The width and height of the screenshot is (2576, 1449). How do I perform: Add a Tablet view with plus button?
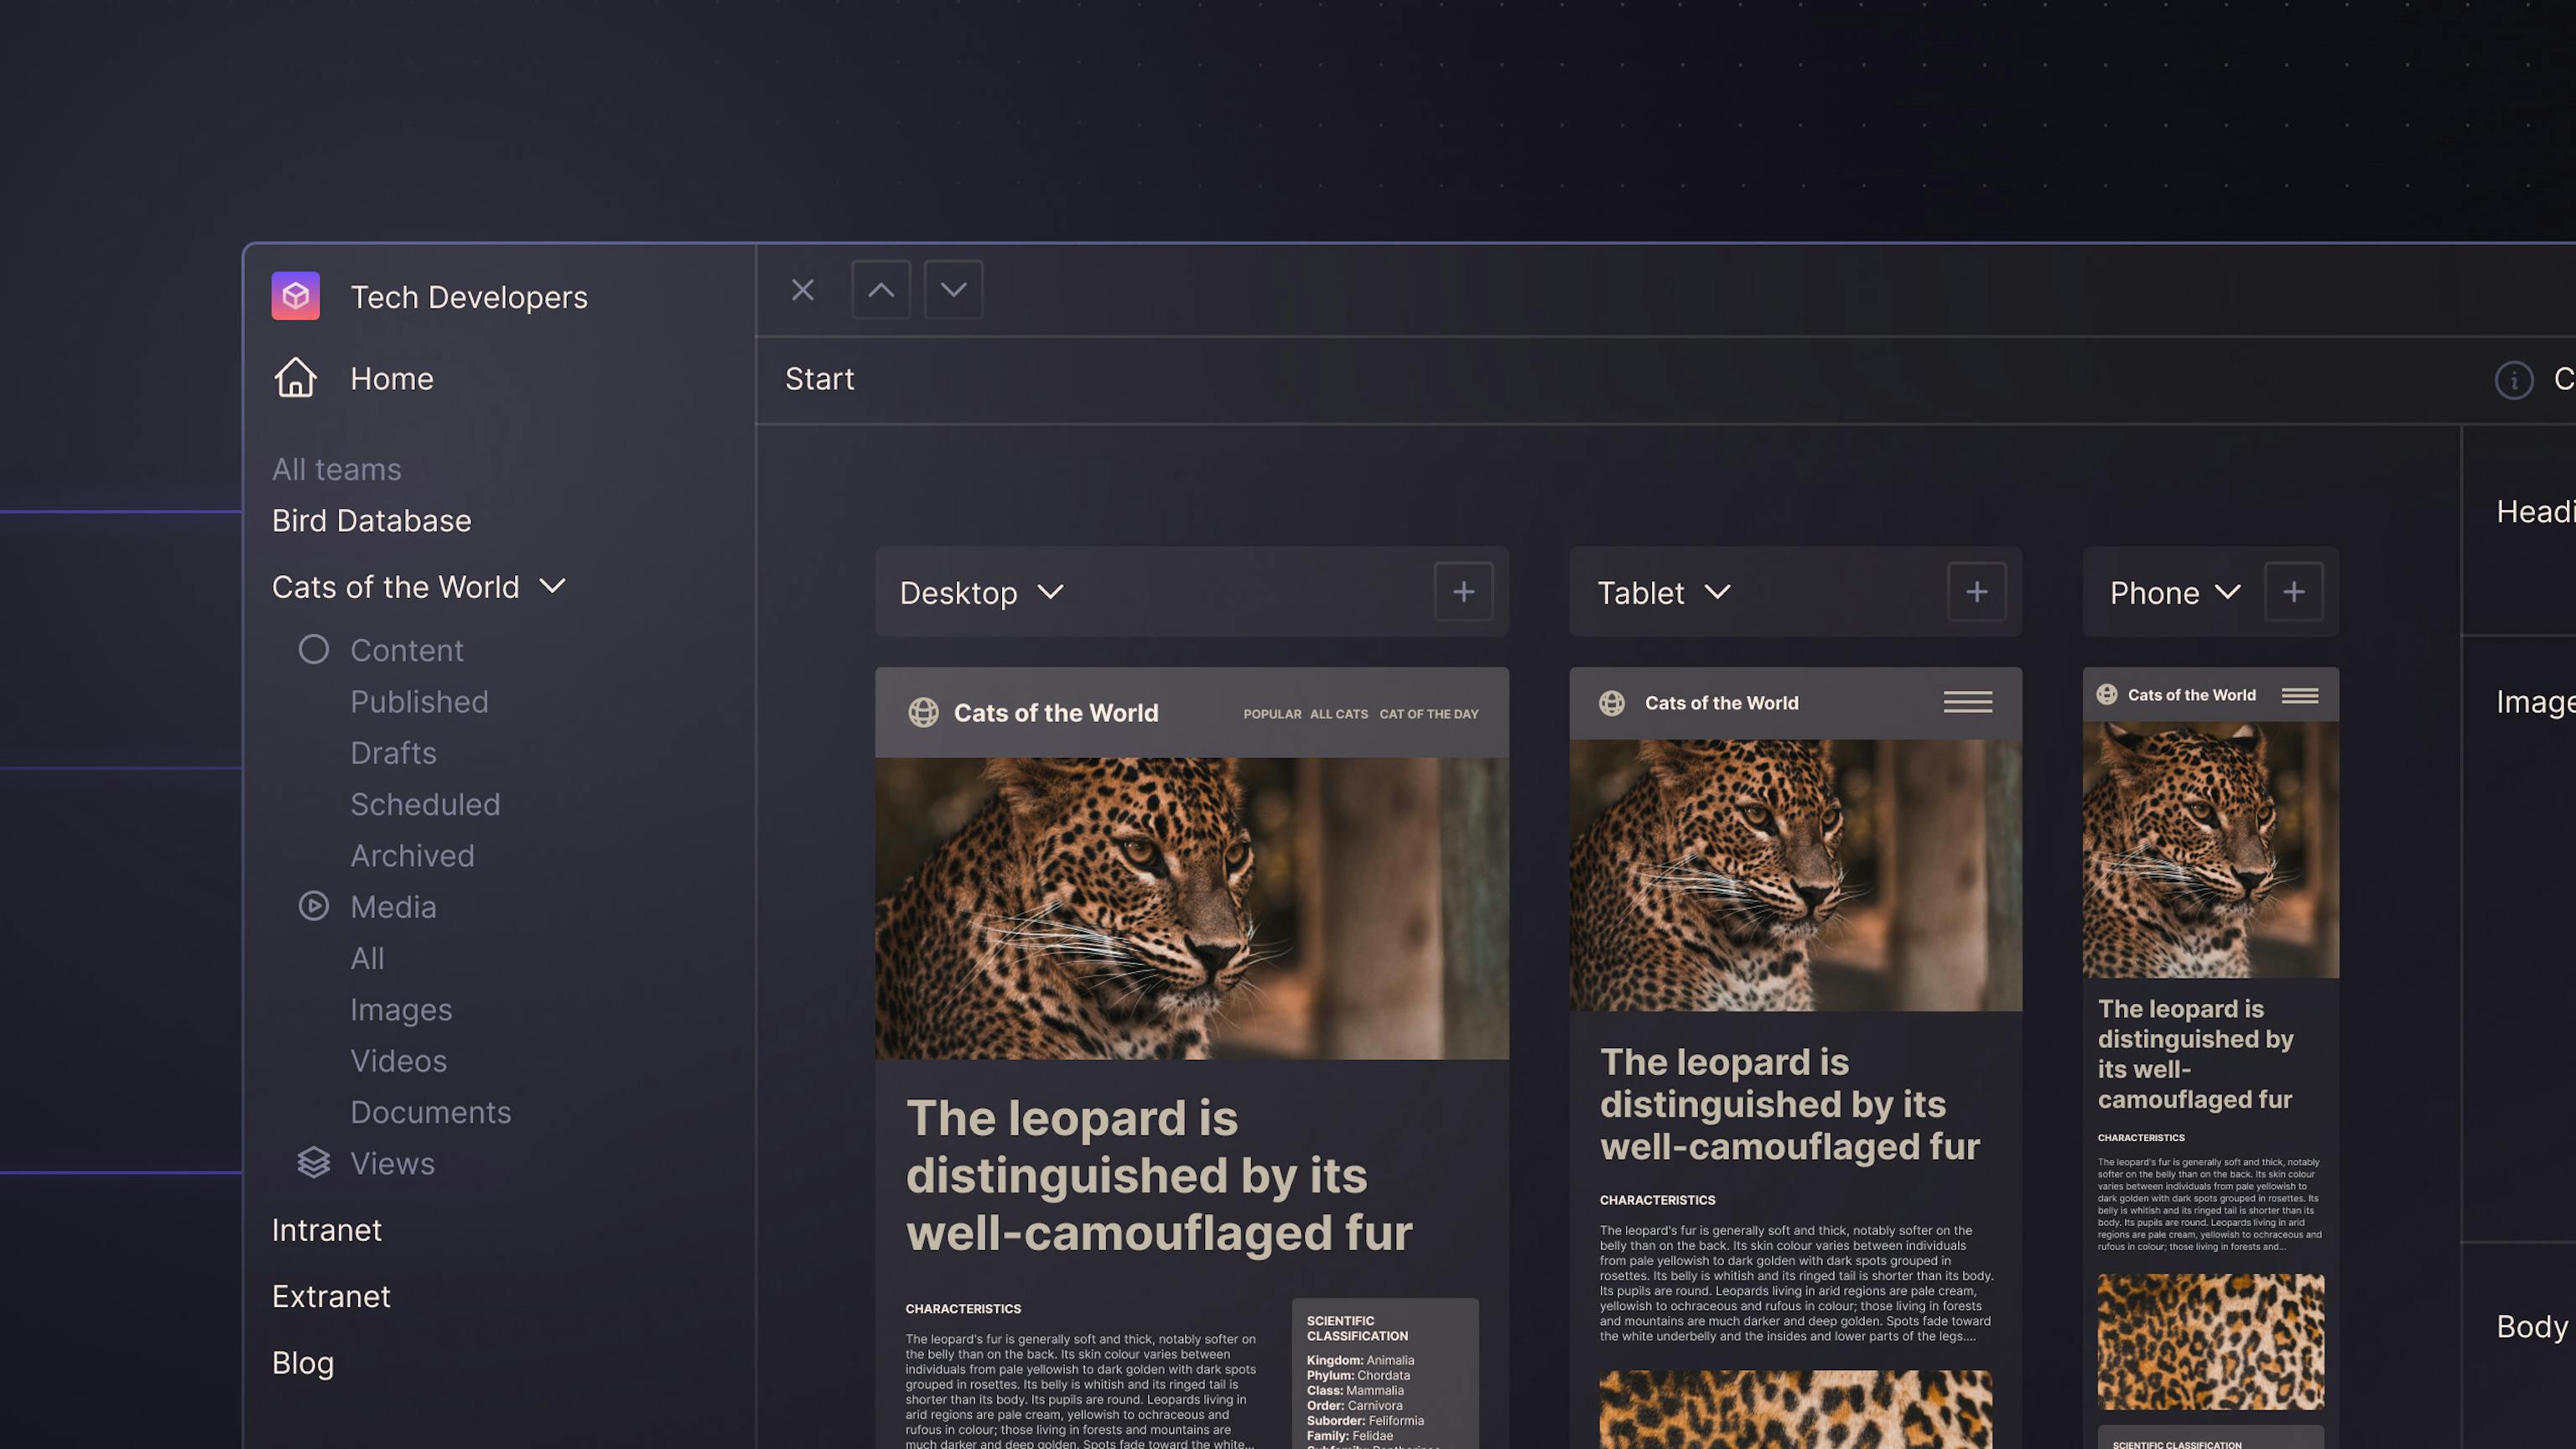(x=1976, y=591)
